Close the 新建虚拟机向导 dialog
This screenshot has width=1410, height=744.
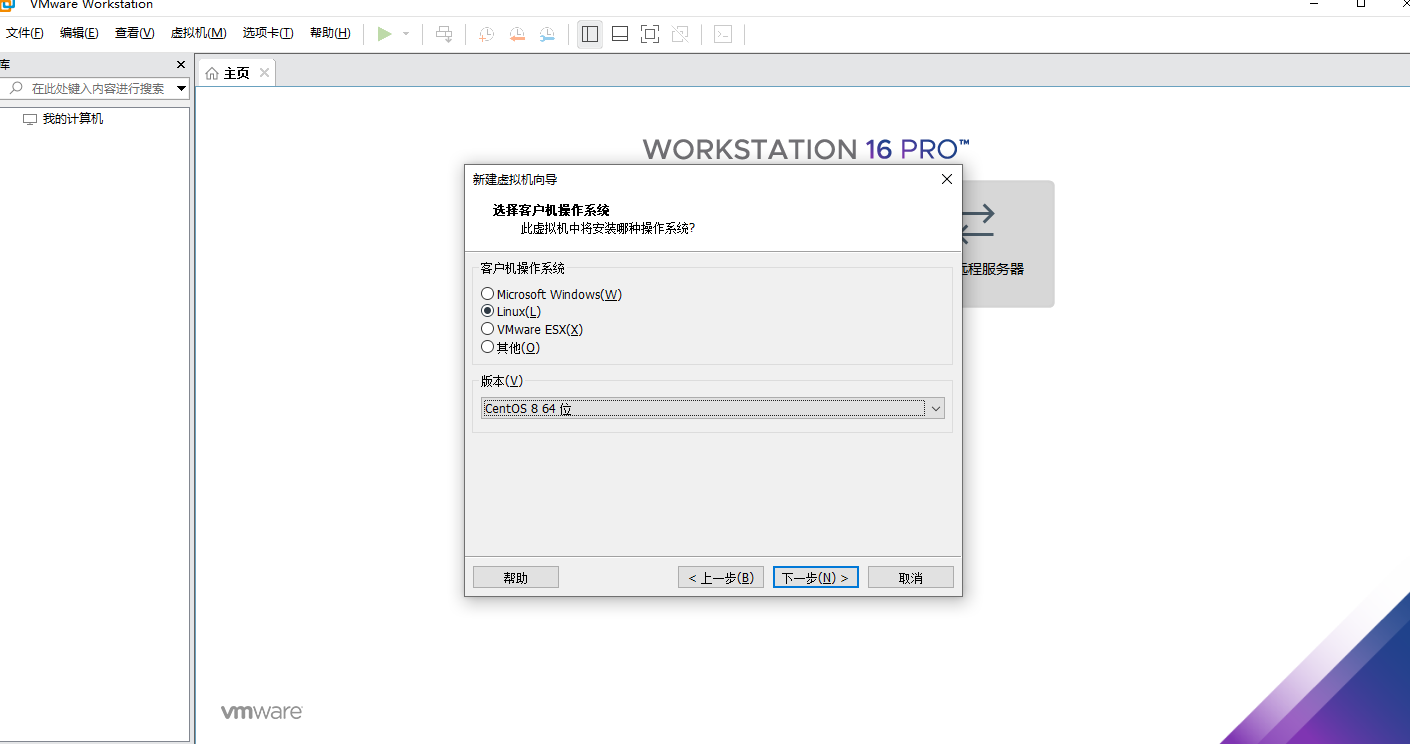[x=947, y=179]
